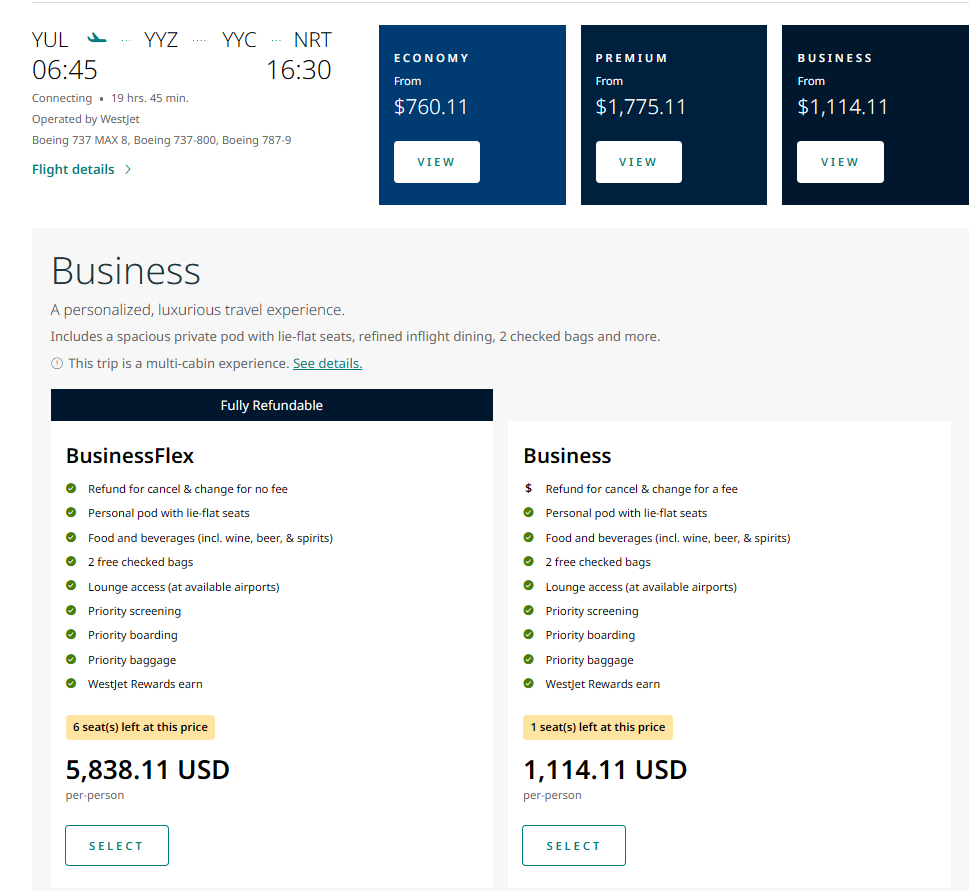Click green checkmark beside BusinessFlex refund feature

tap(71, 489)
